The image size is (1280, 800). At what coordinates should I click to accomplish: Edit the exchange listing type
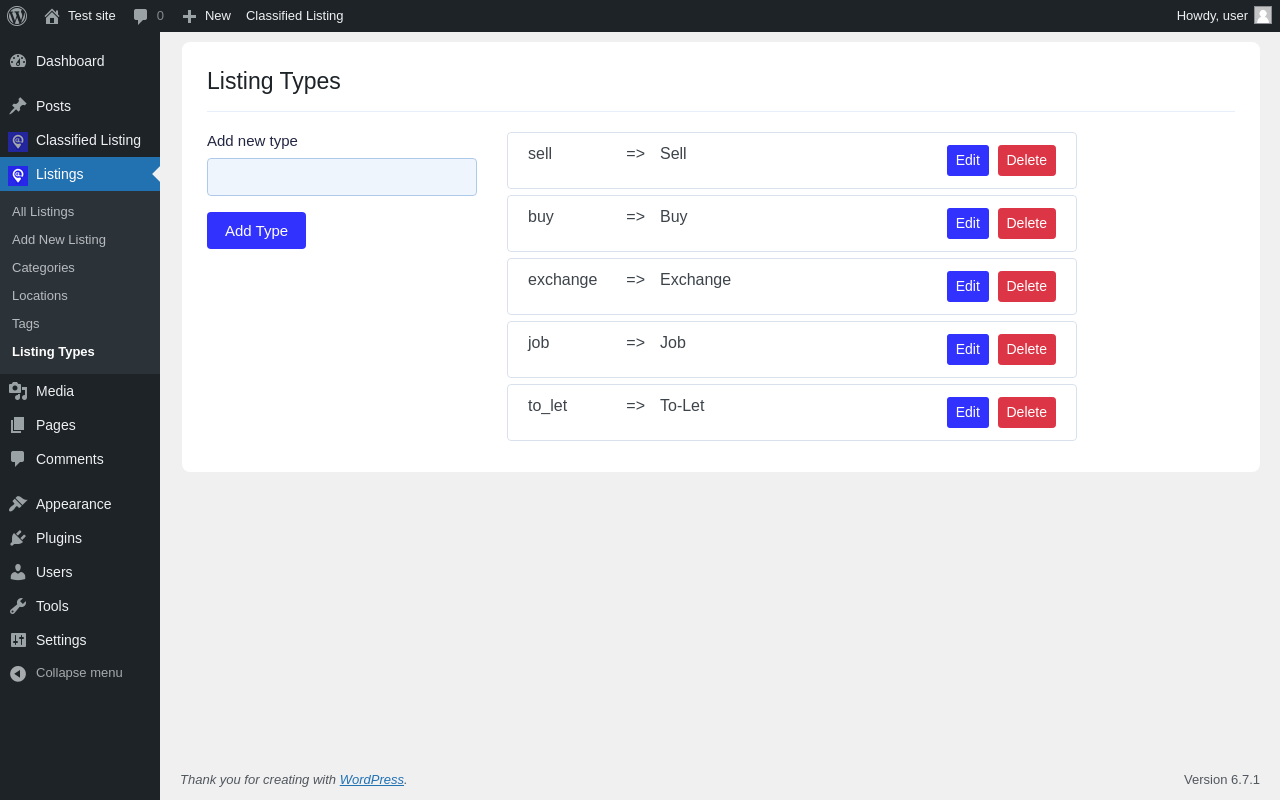coord(967,286)
